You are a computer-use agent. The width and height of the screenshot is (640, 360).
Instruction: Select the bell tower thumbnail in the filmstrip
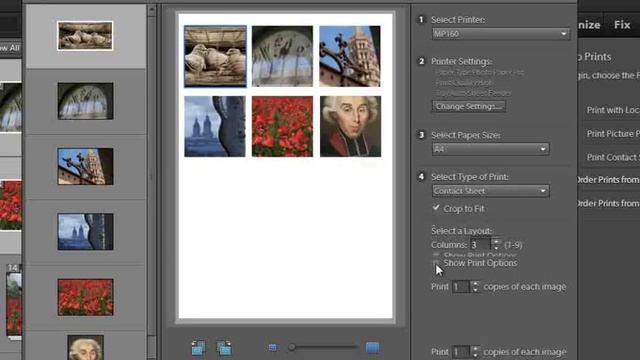[85, 167]
